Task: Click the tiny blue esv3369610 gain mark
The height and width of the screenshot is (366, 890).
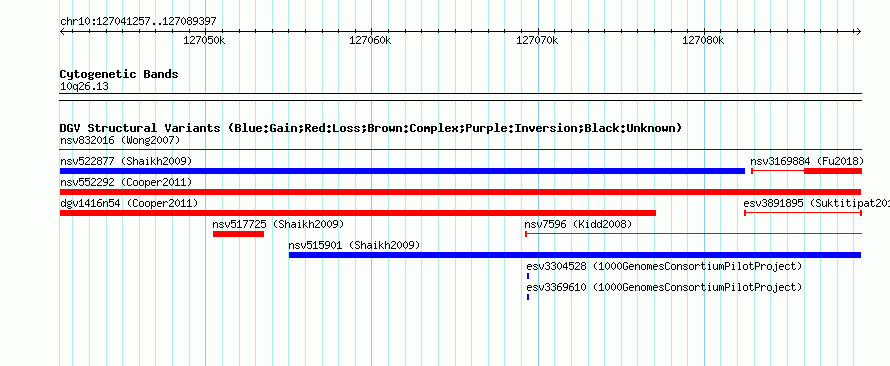Action: pos(528,297)
